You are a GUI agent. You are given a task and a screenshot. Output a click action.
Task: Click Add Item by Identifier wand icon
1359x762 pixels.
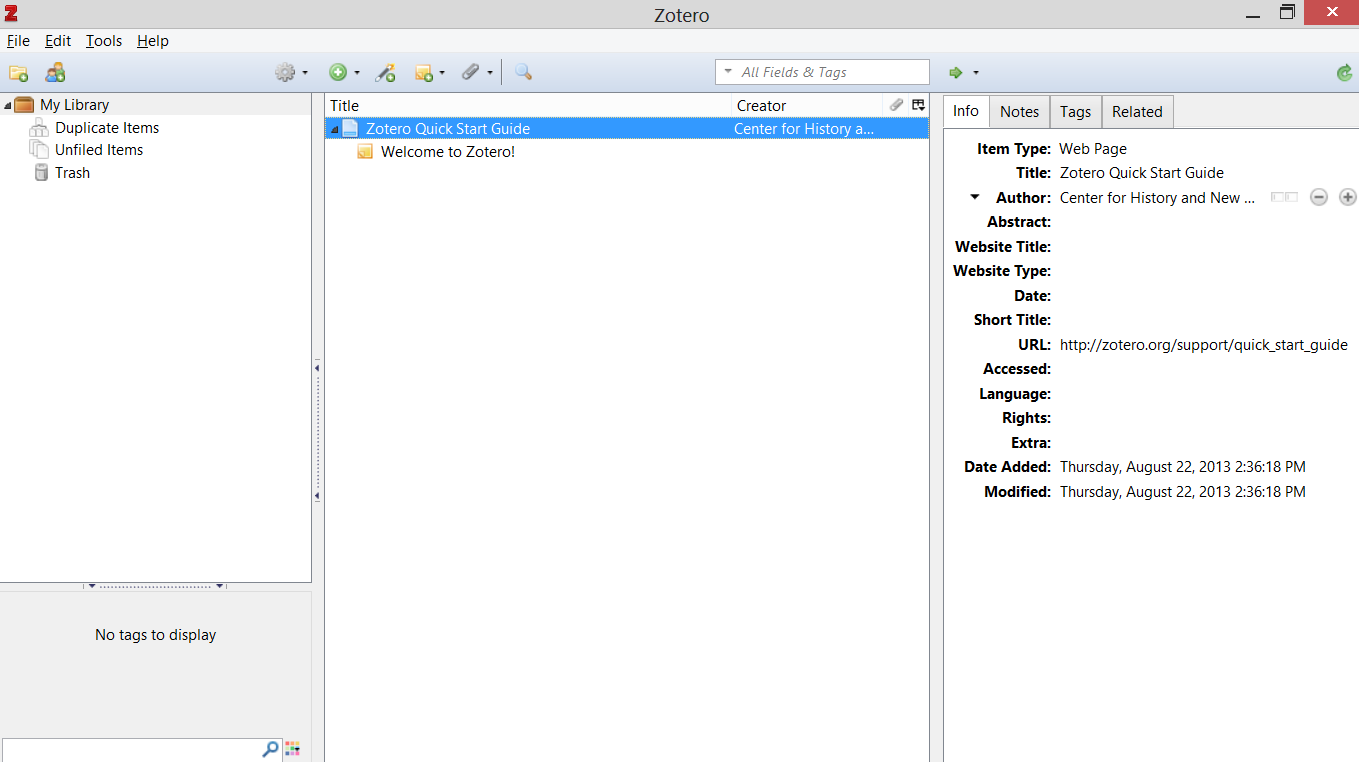pyautogui.click(x=385, y=73)
